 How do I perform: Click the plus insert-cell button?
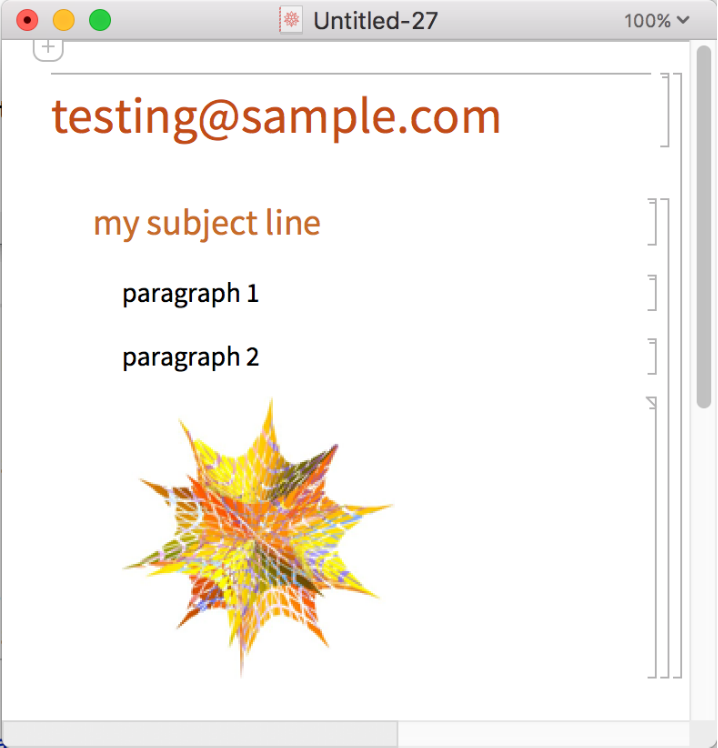(48, 48)
